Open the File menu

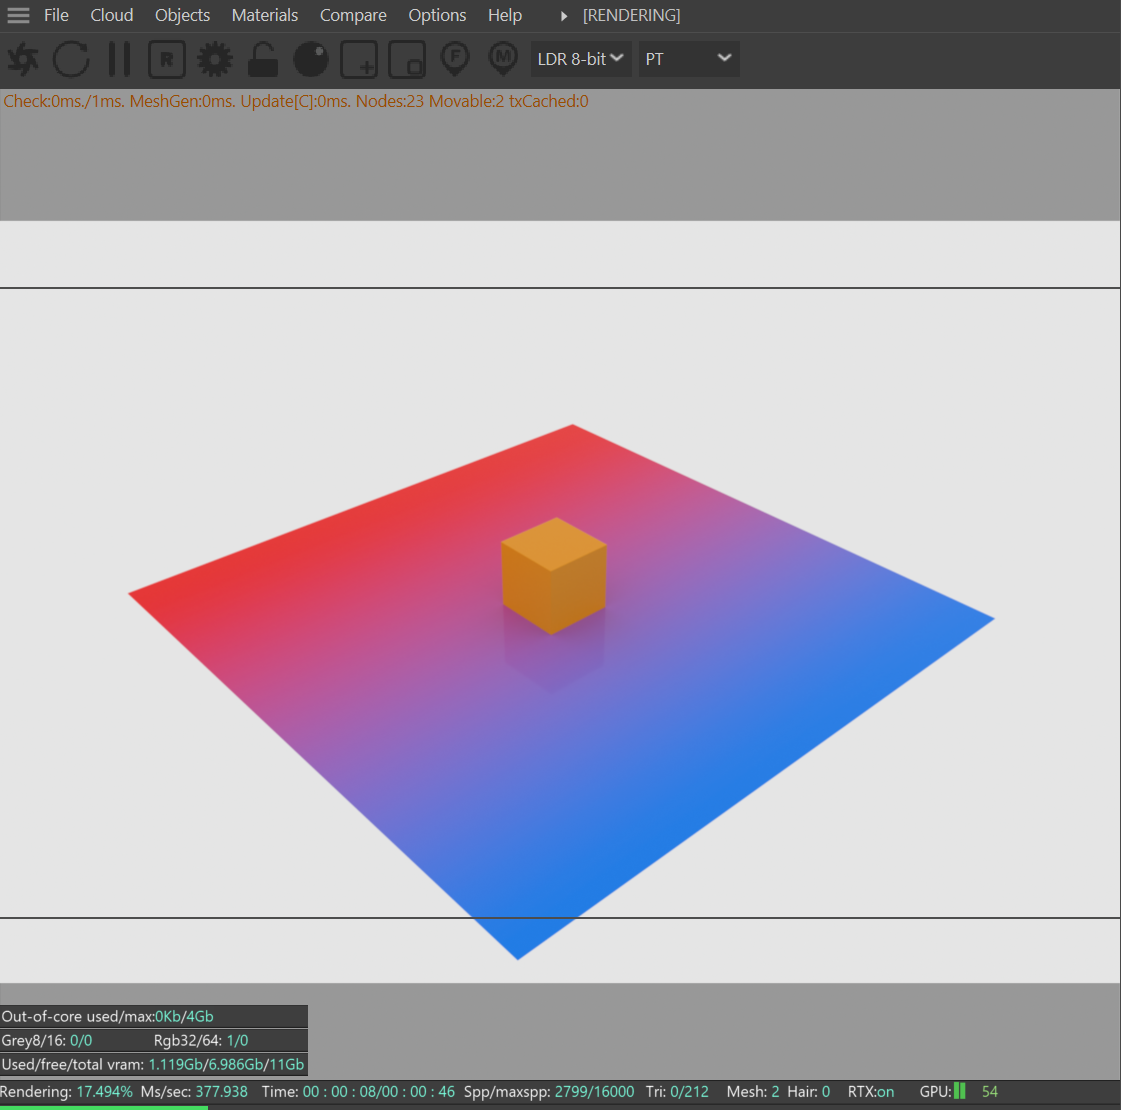click(56, 15)
